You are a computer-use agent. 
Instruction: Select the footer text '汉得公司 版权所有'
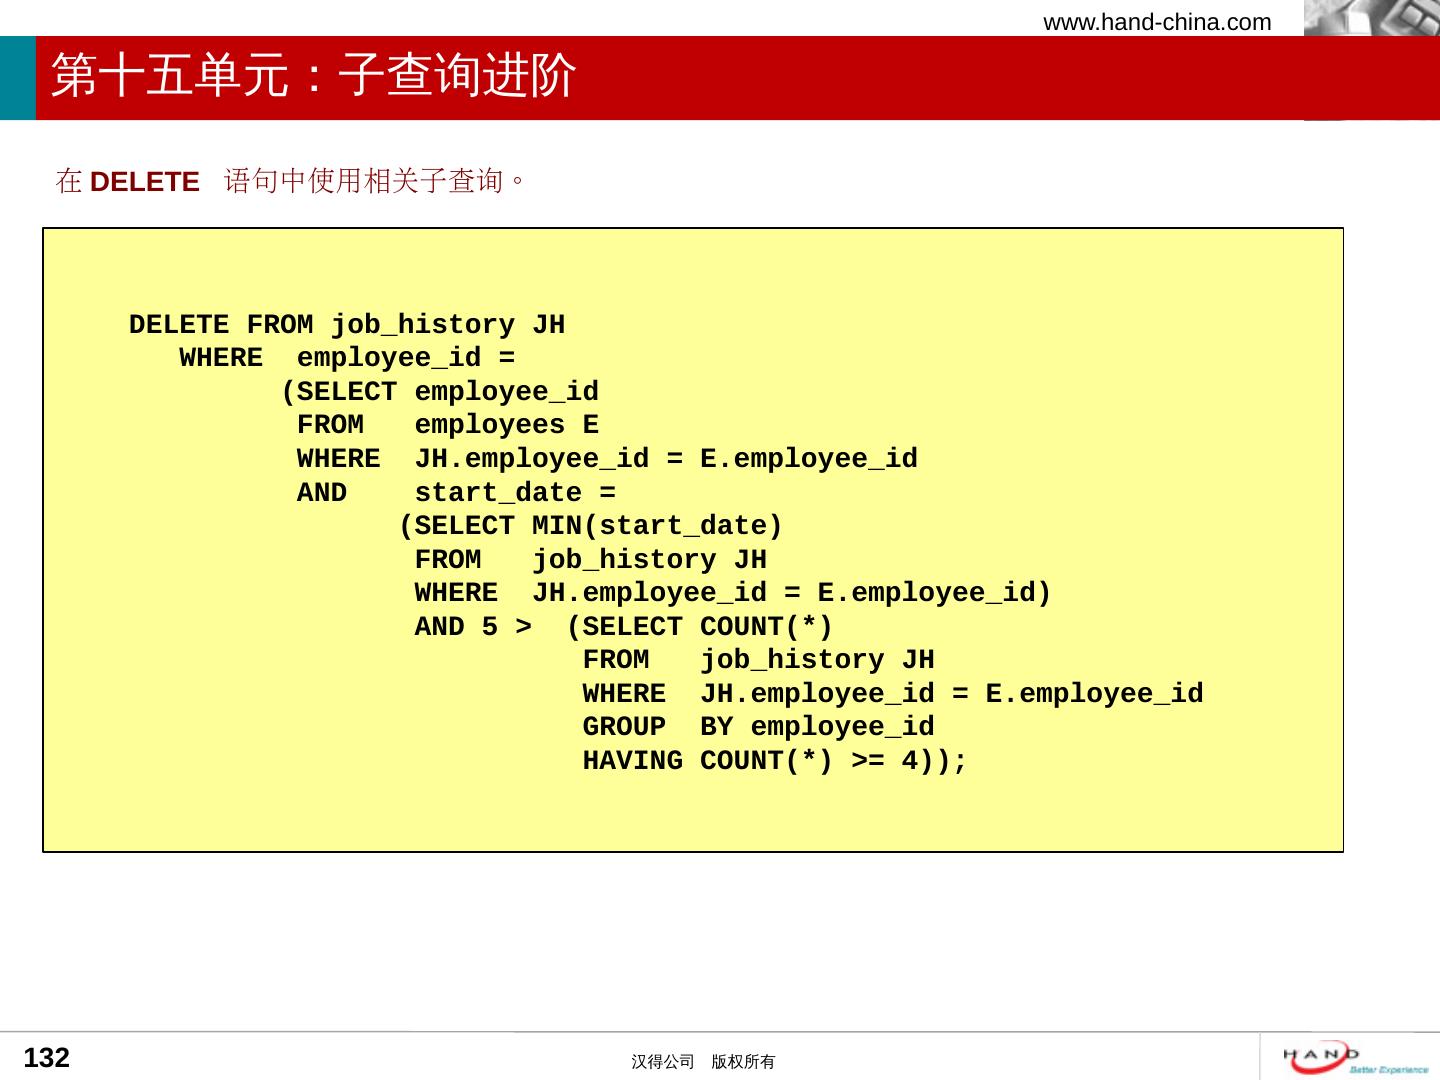click(703, 1062)
